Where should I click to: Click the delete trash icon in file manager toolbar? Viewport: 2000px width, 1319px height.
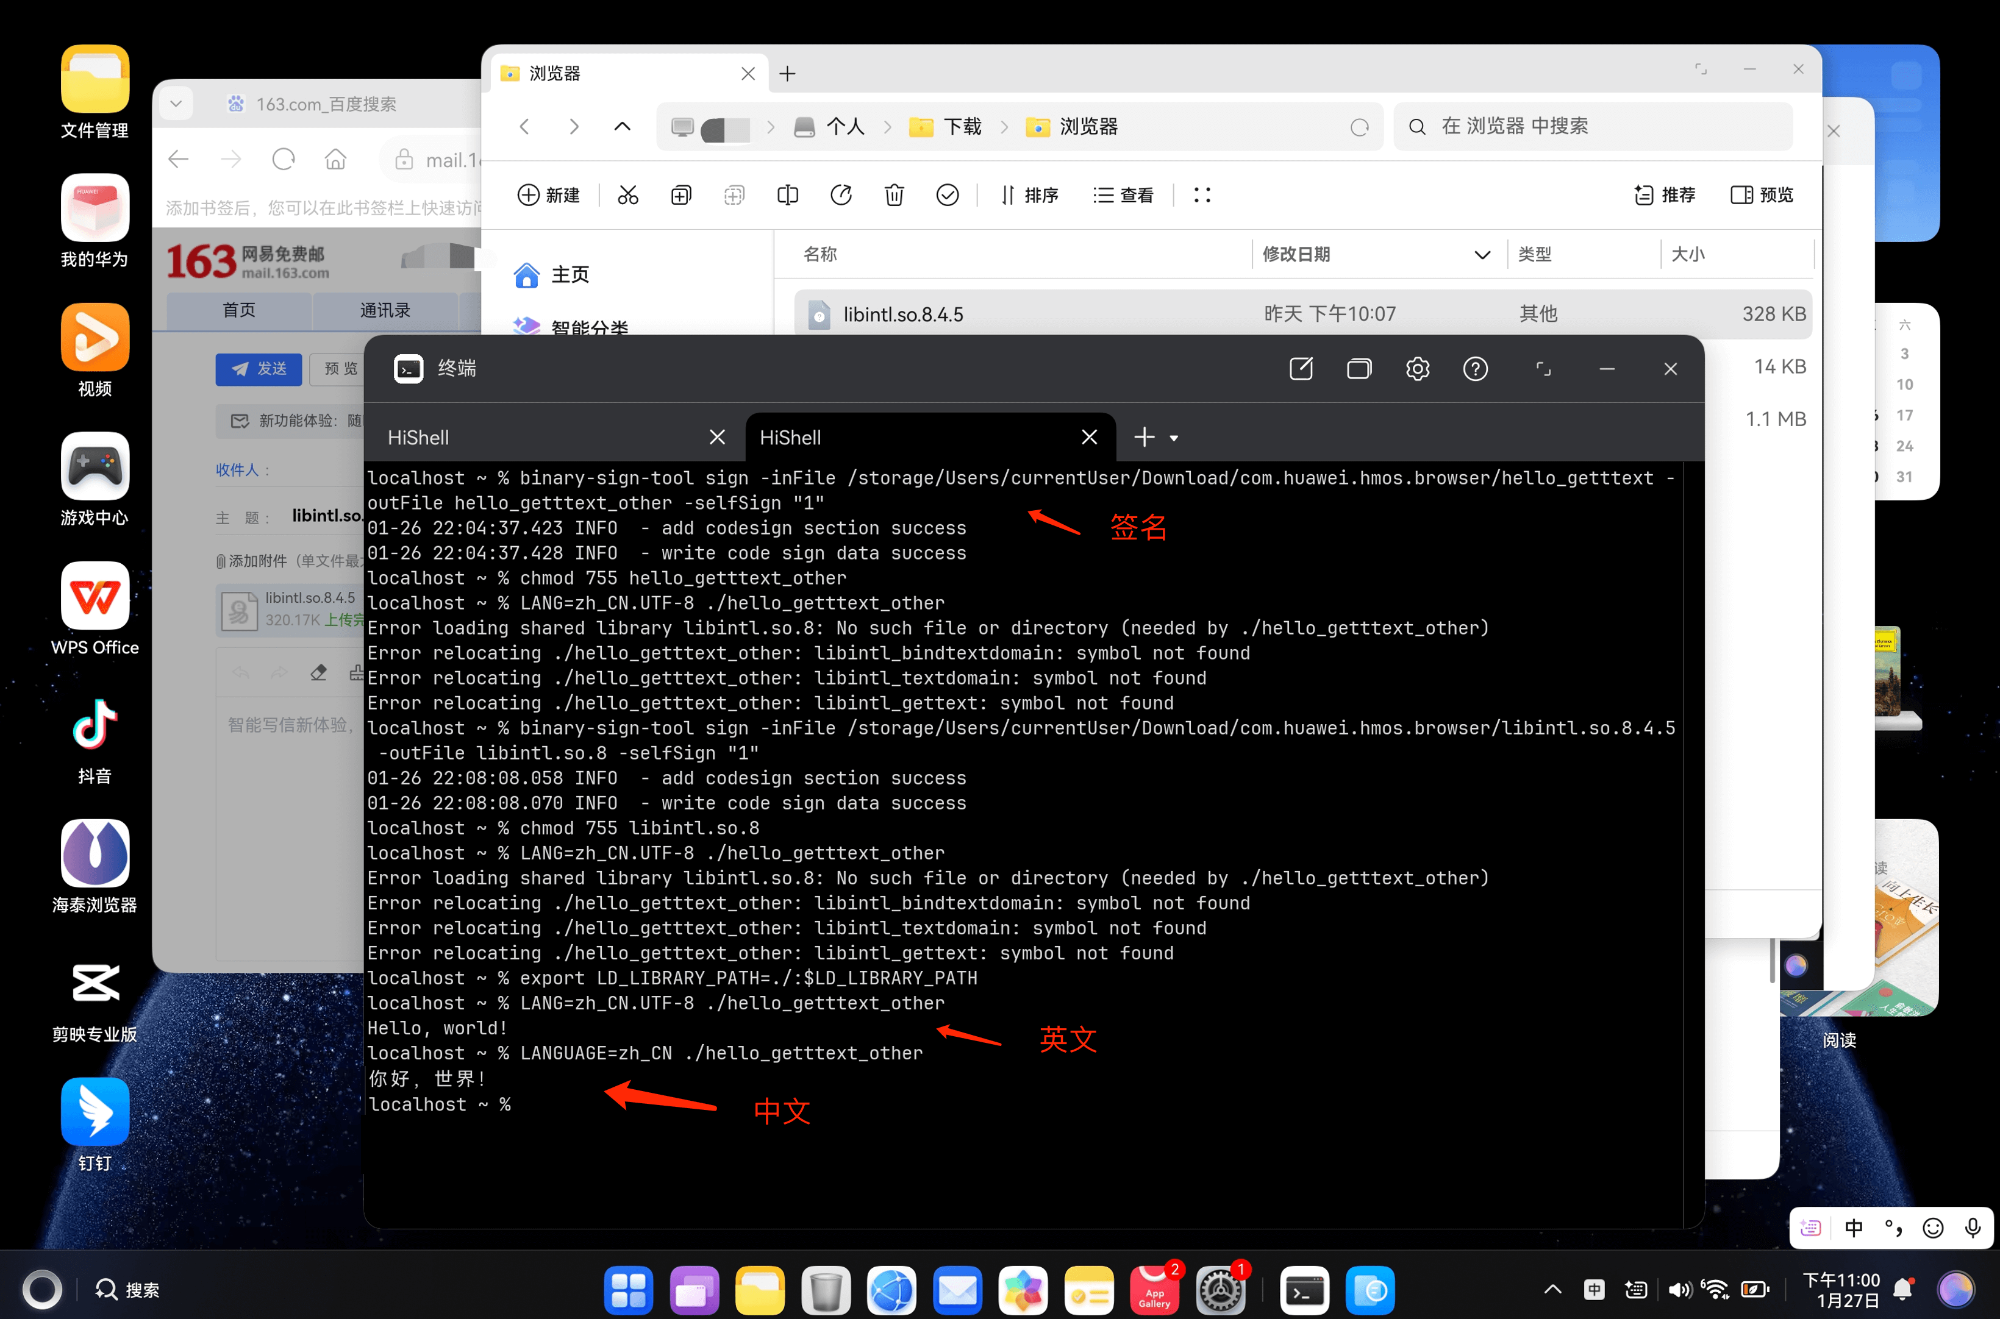pyautogui.click(x=894, y=195)
